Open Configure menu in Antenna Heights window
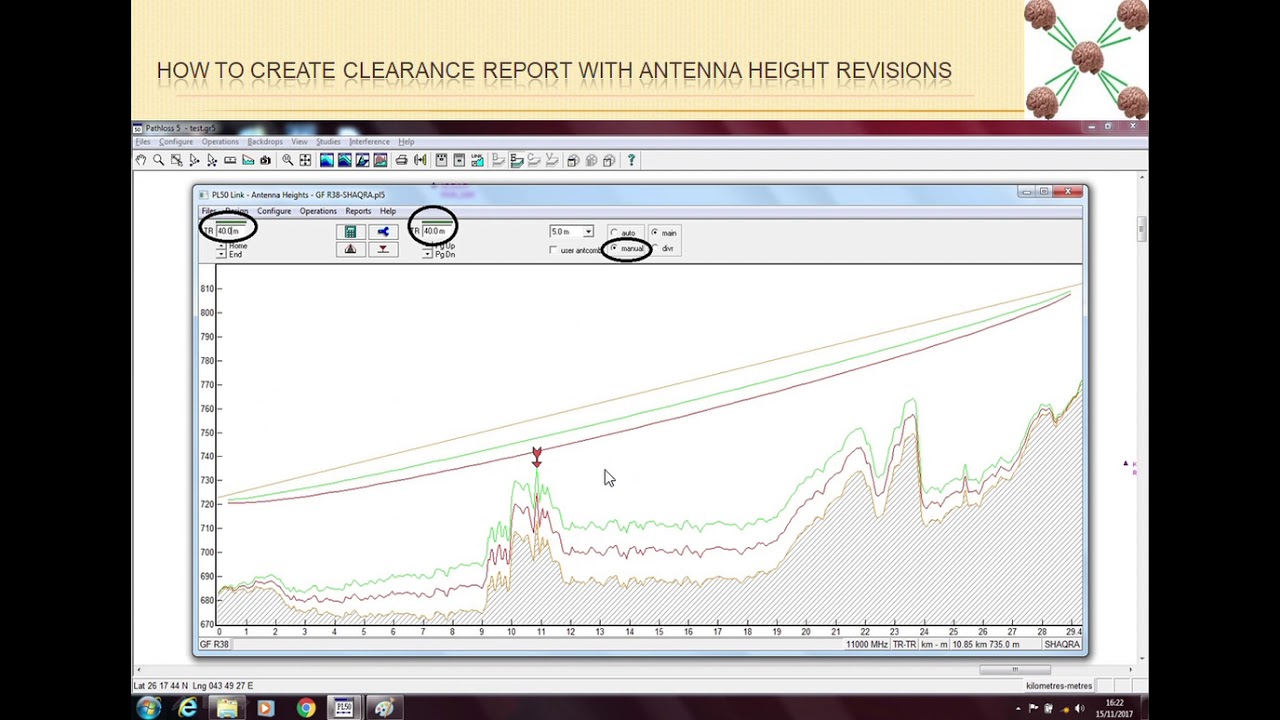 pyautogui.click(x=273, y=211)
